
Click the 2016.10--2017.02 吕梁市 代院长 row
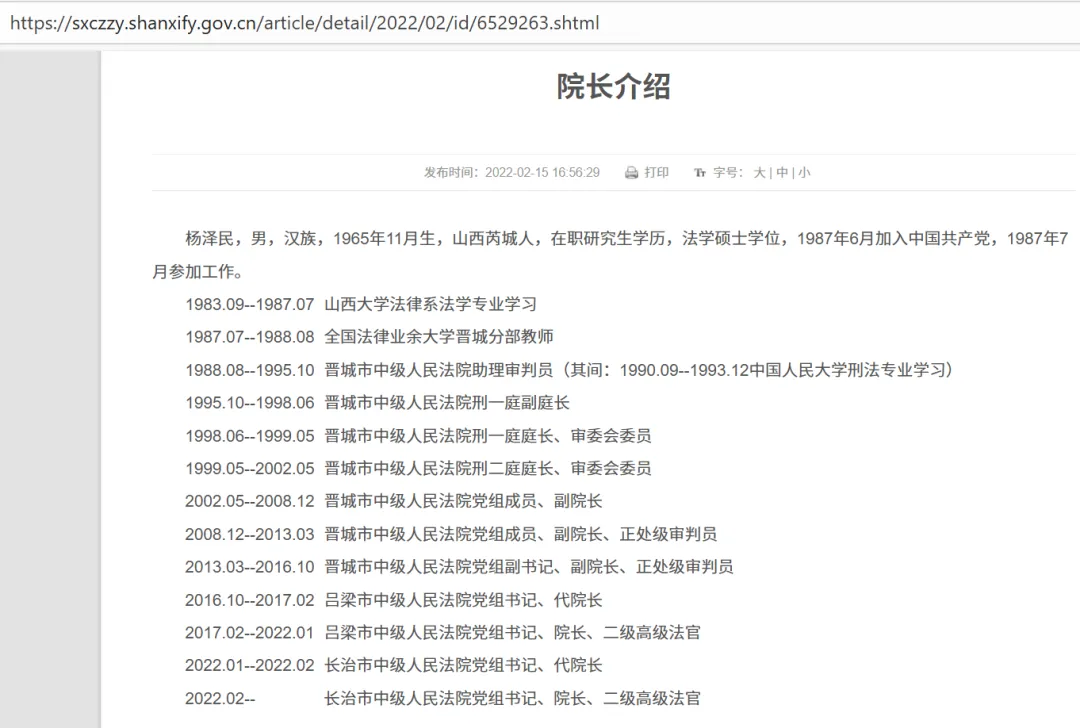(x=394, y=600)
